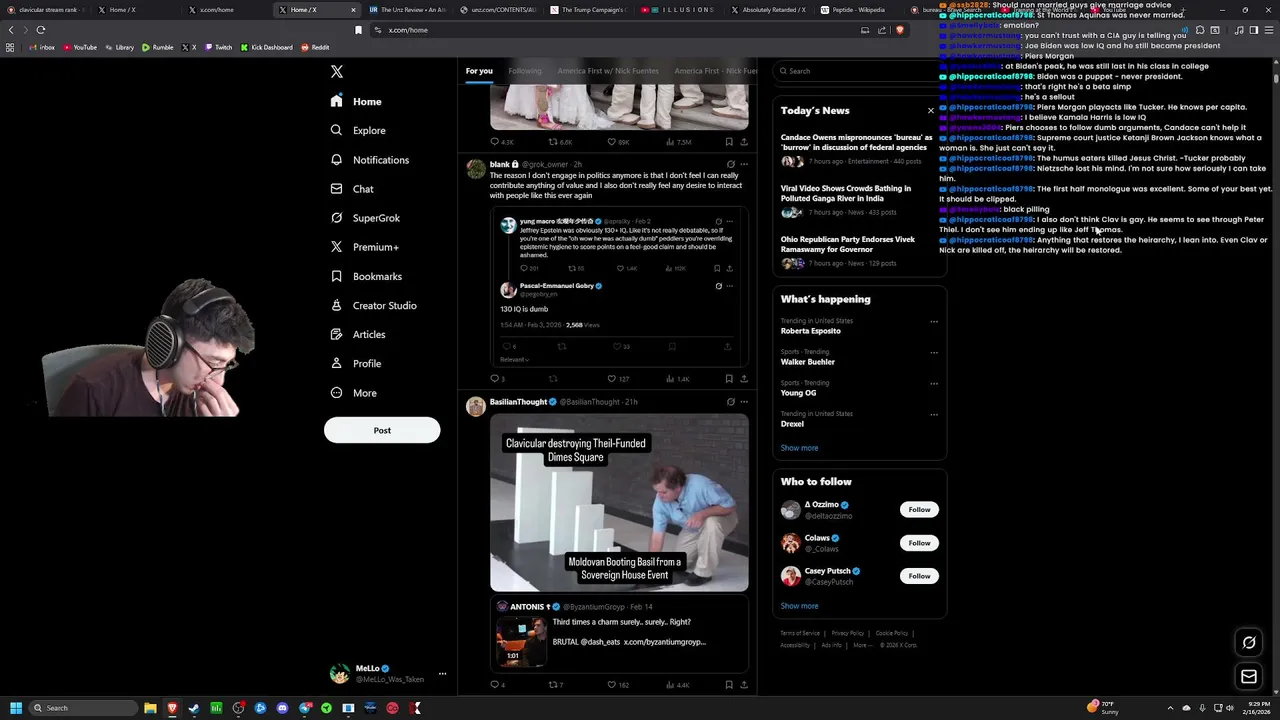Screen dimensions: 1280x720
Task: Switch to the Following tab
Action: point(525,71)
